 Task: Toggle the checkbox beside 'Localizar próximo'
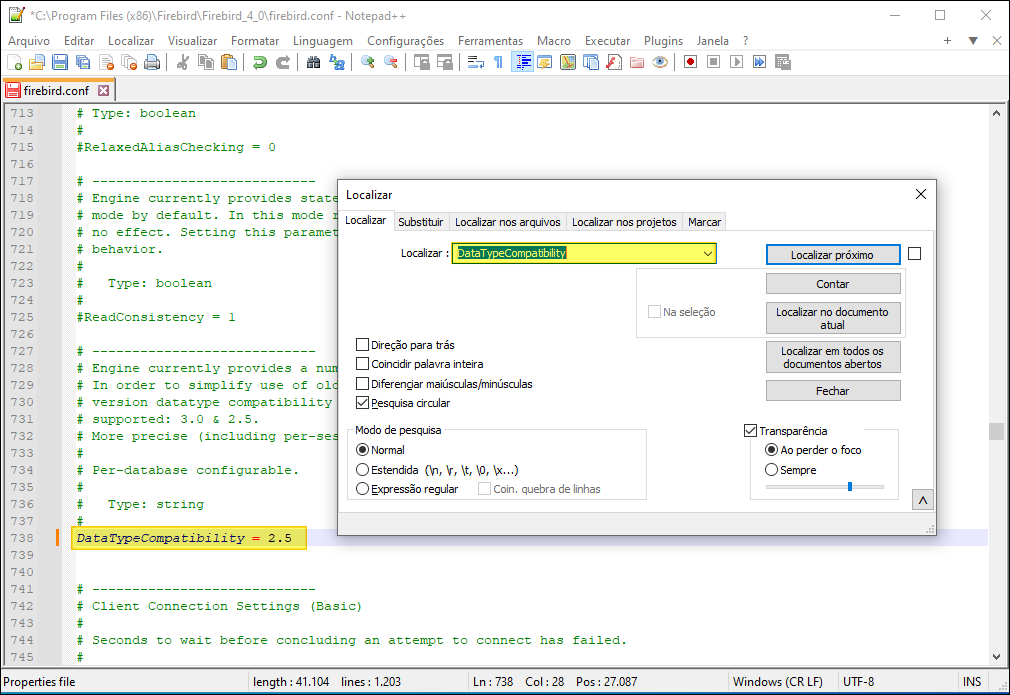915,254
